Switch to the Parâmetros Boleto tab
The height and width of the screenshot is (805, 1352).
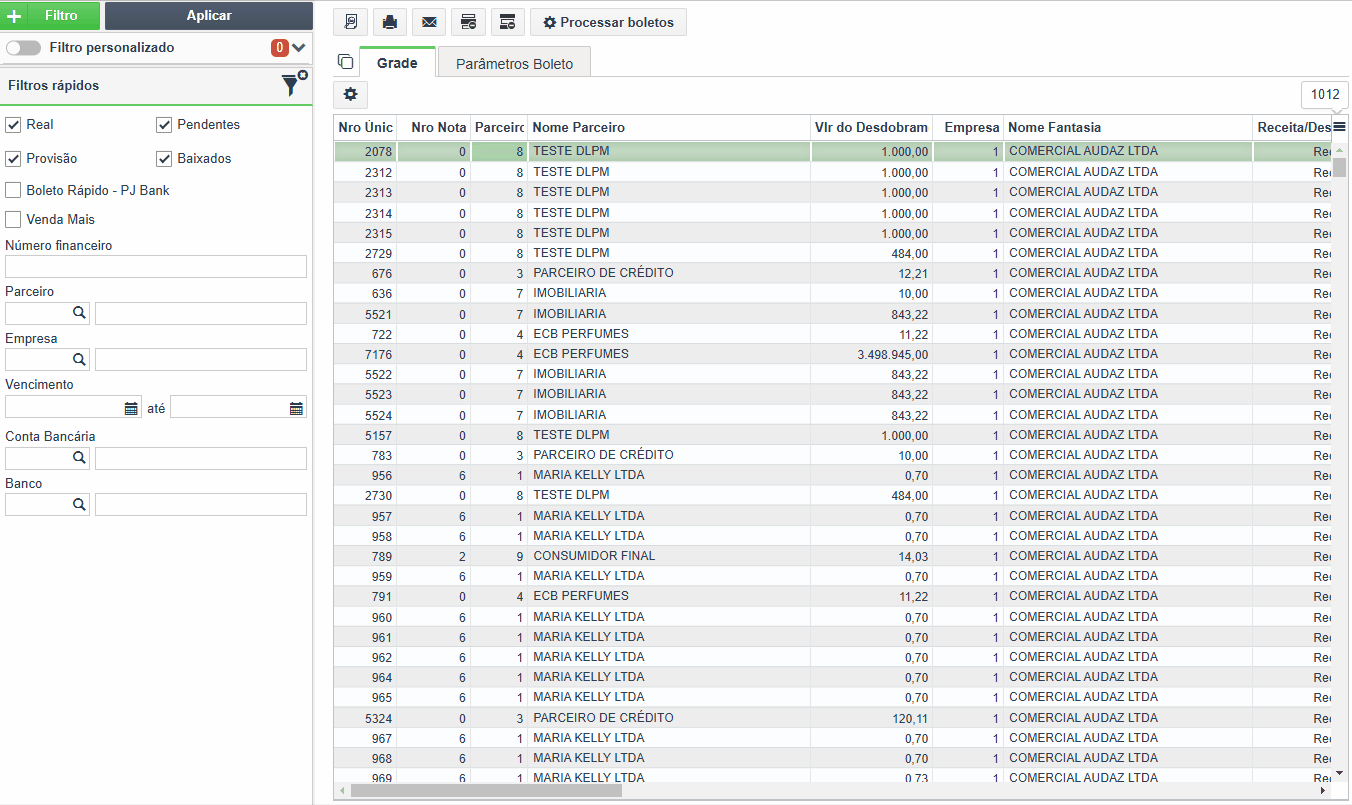(514, 63)
